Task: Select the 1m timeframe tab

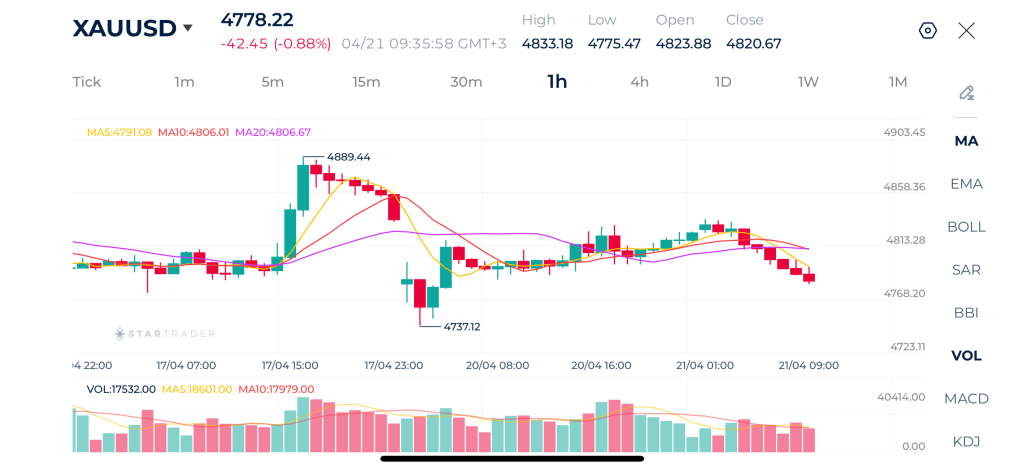Action: coord(184,82)
